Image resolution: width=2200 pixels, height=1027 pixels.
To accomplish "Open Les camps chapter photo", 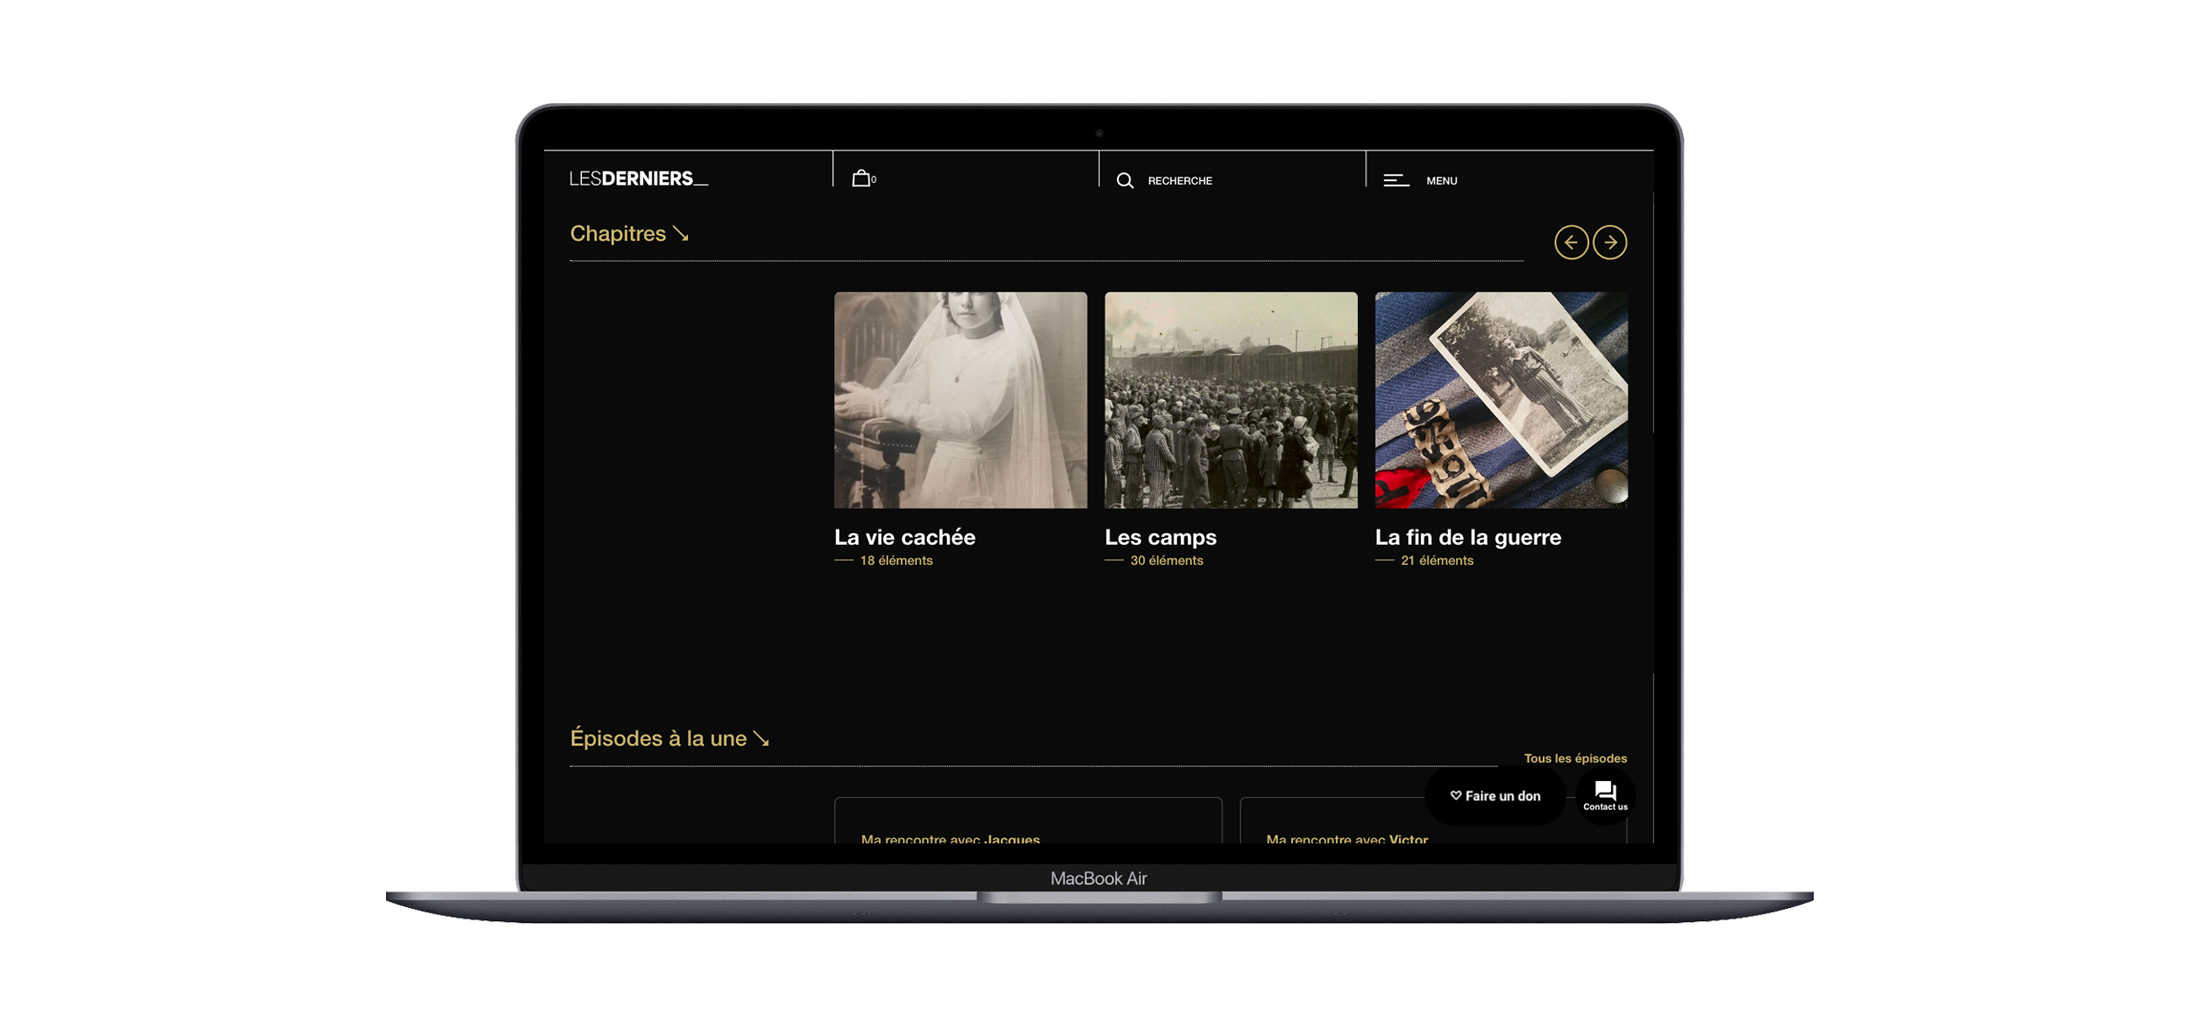I will point(1230,400).
